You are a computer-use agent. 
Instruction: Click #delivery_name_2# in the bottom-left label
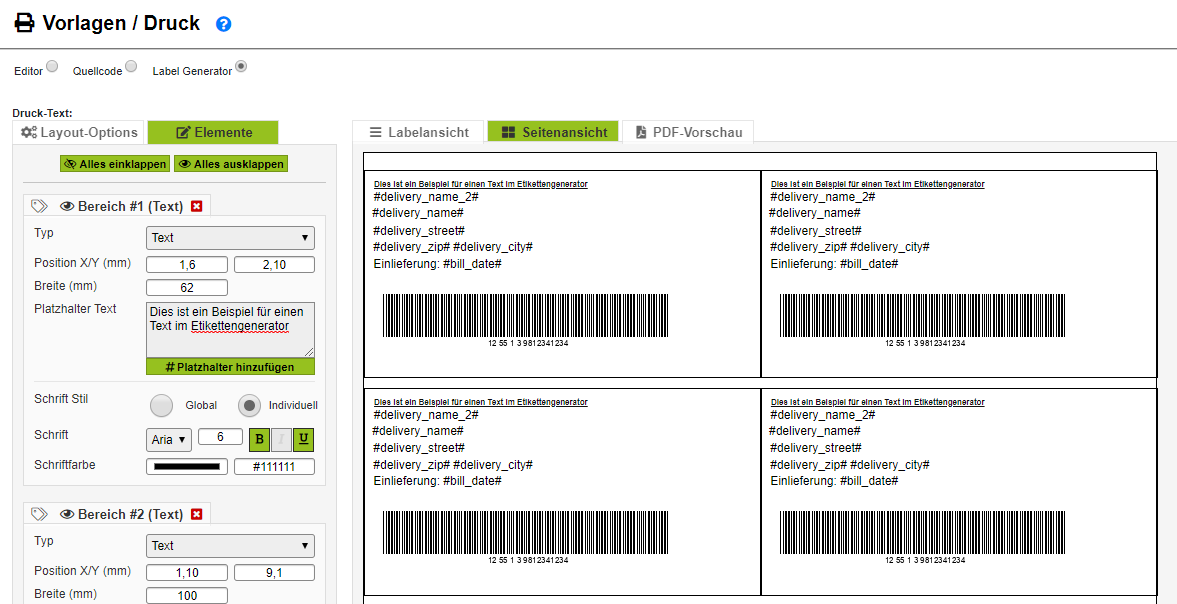[x=426, y=414]
